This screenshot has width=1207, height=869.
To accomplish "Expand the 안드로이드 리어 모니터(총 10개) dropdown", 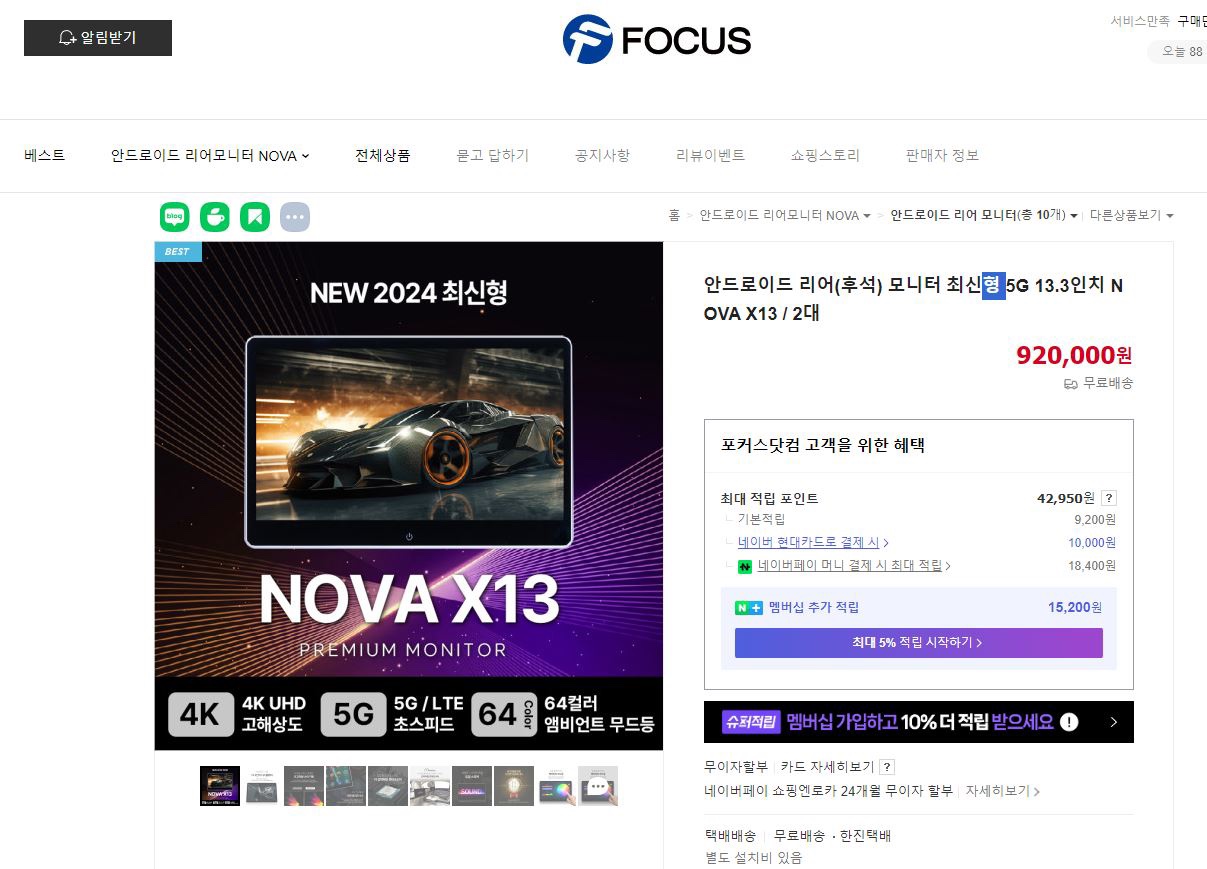I will coord(984,215).
